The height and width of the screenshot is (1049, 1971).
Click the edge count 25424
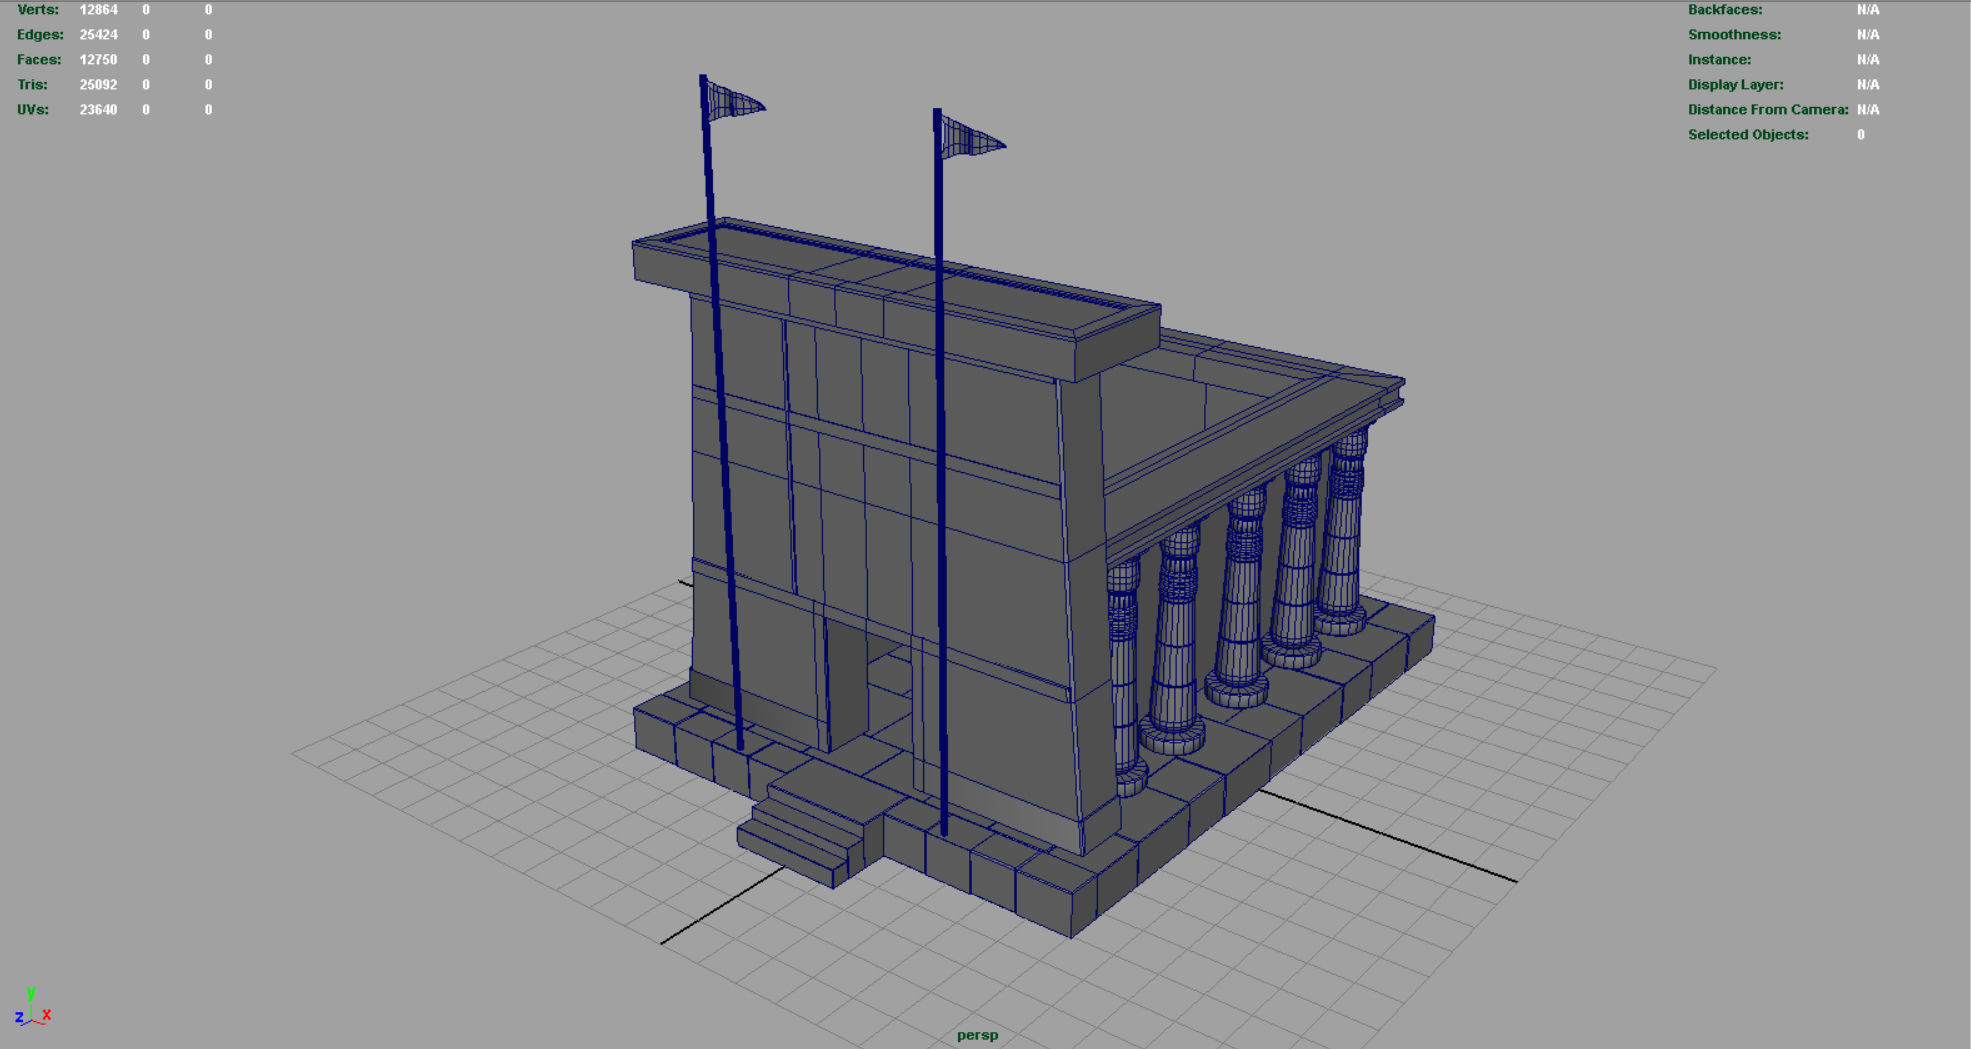98,34
